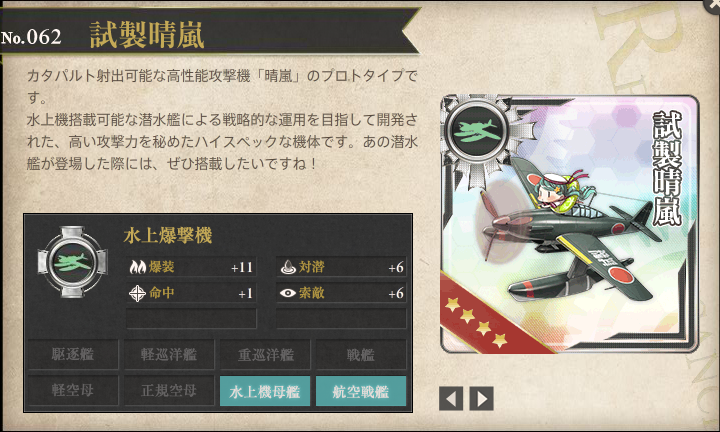Select the 駆逐艦 ship type
Screen dimensions: 720x432
coord(73,354)
